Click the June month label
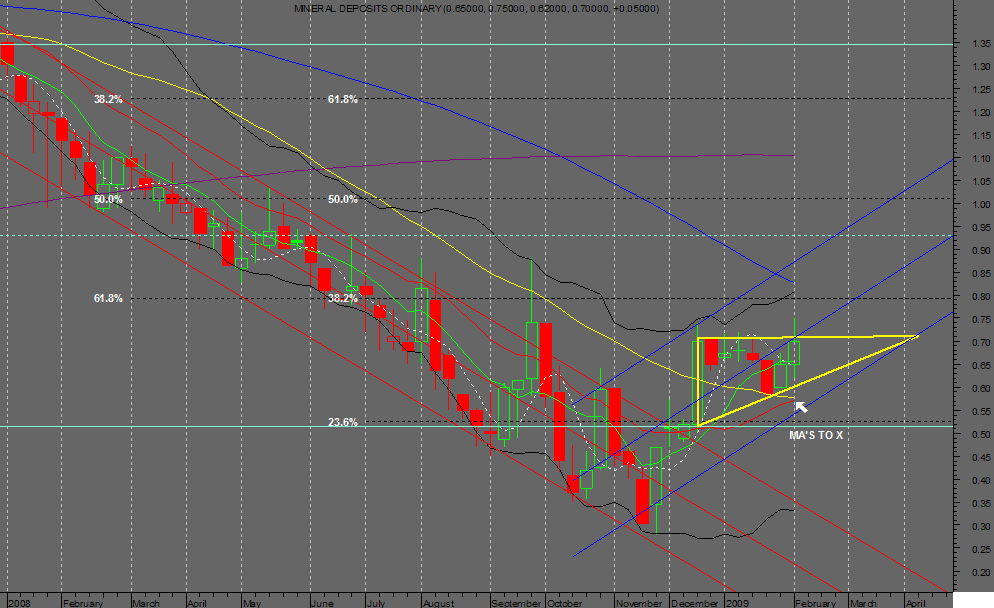This screenshot has width=994, height=608. point(323,603)
